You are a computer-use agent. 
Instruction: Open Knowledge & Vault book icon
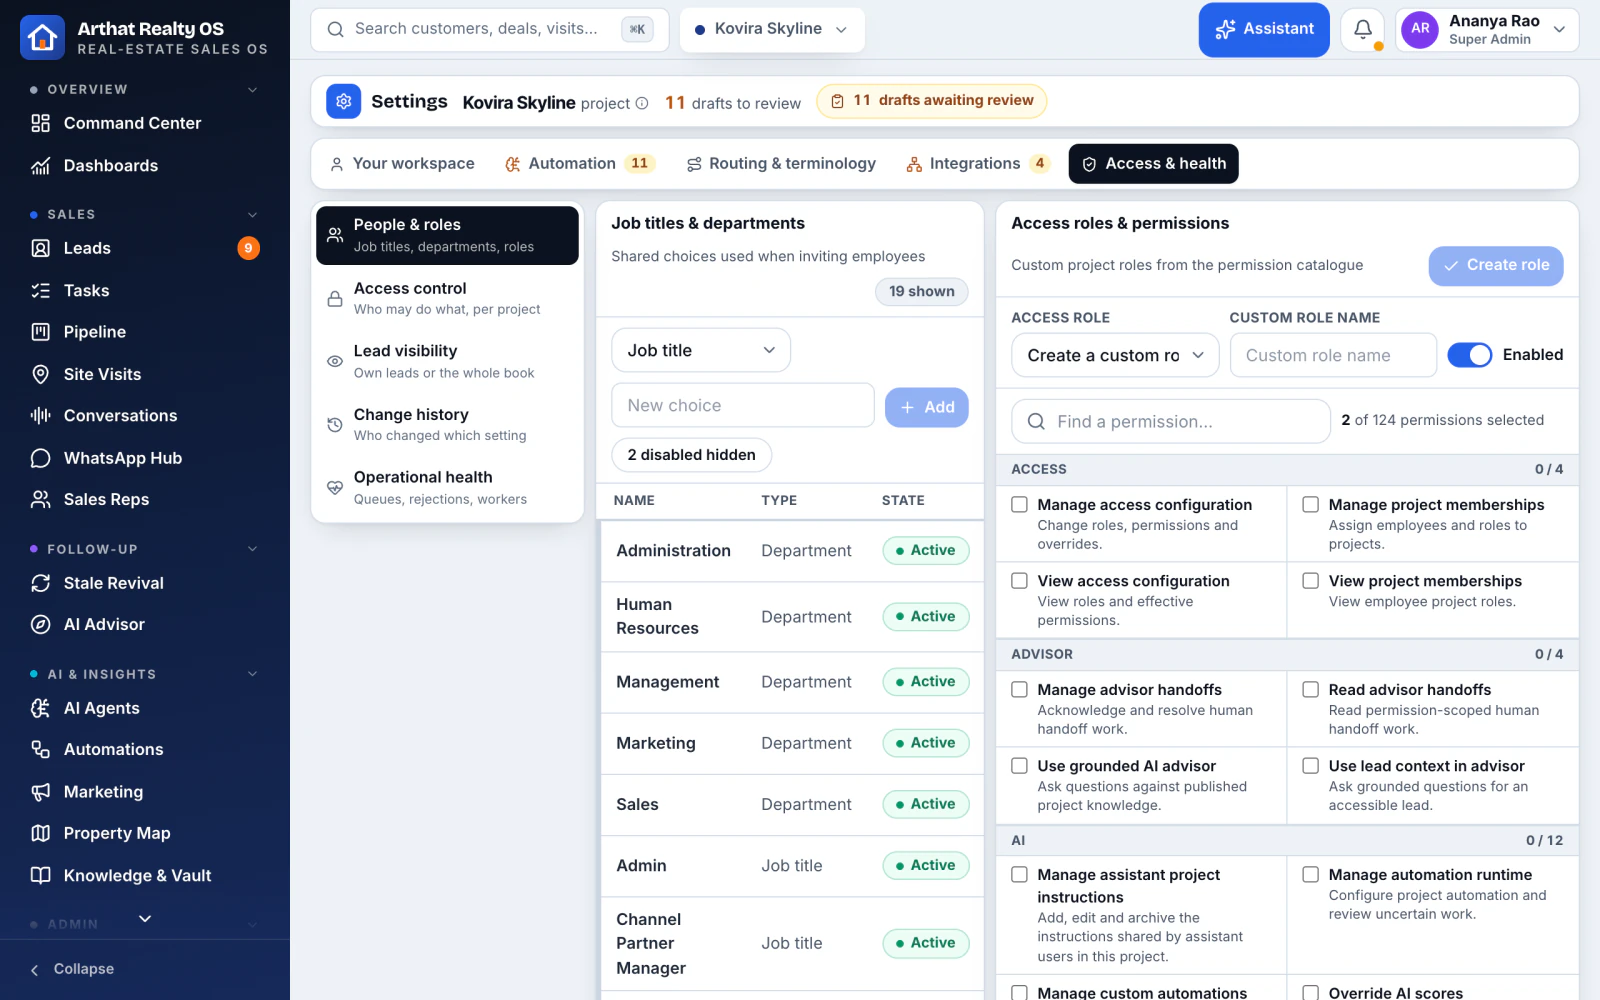click(x=40, y=875)
